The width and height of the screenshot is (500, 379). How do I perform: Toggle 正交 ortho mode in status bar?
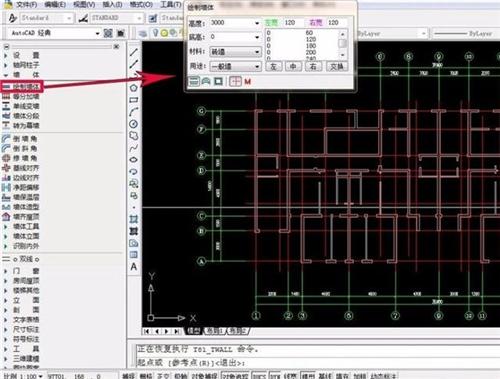pos(163,376)
